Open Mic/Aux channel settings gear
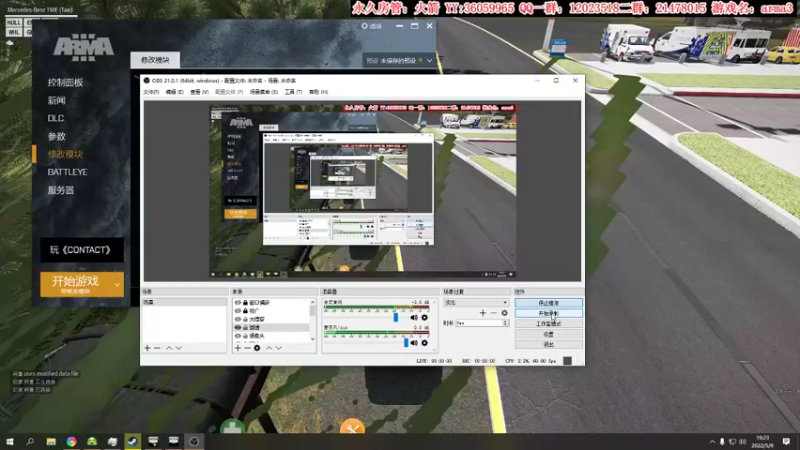The height and width of the screenshot is (450, 800). pyautogui.click(x=424, y=343)
